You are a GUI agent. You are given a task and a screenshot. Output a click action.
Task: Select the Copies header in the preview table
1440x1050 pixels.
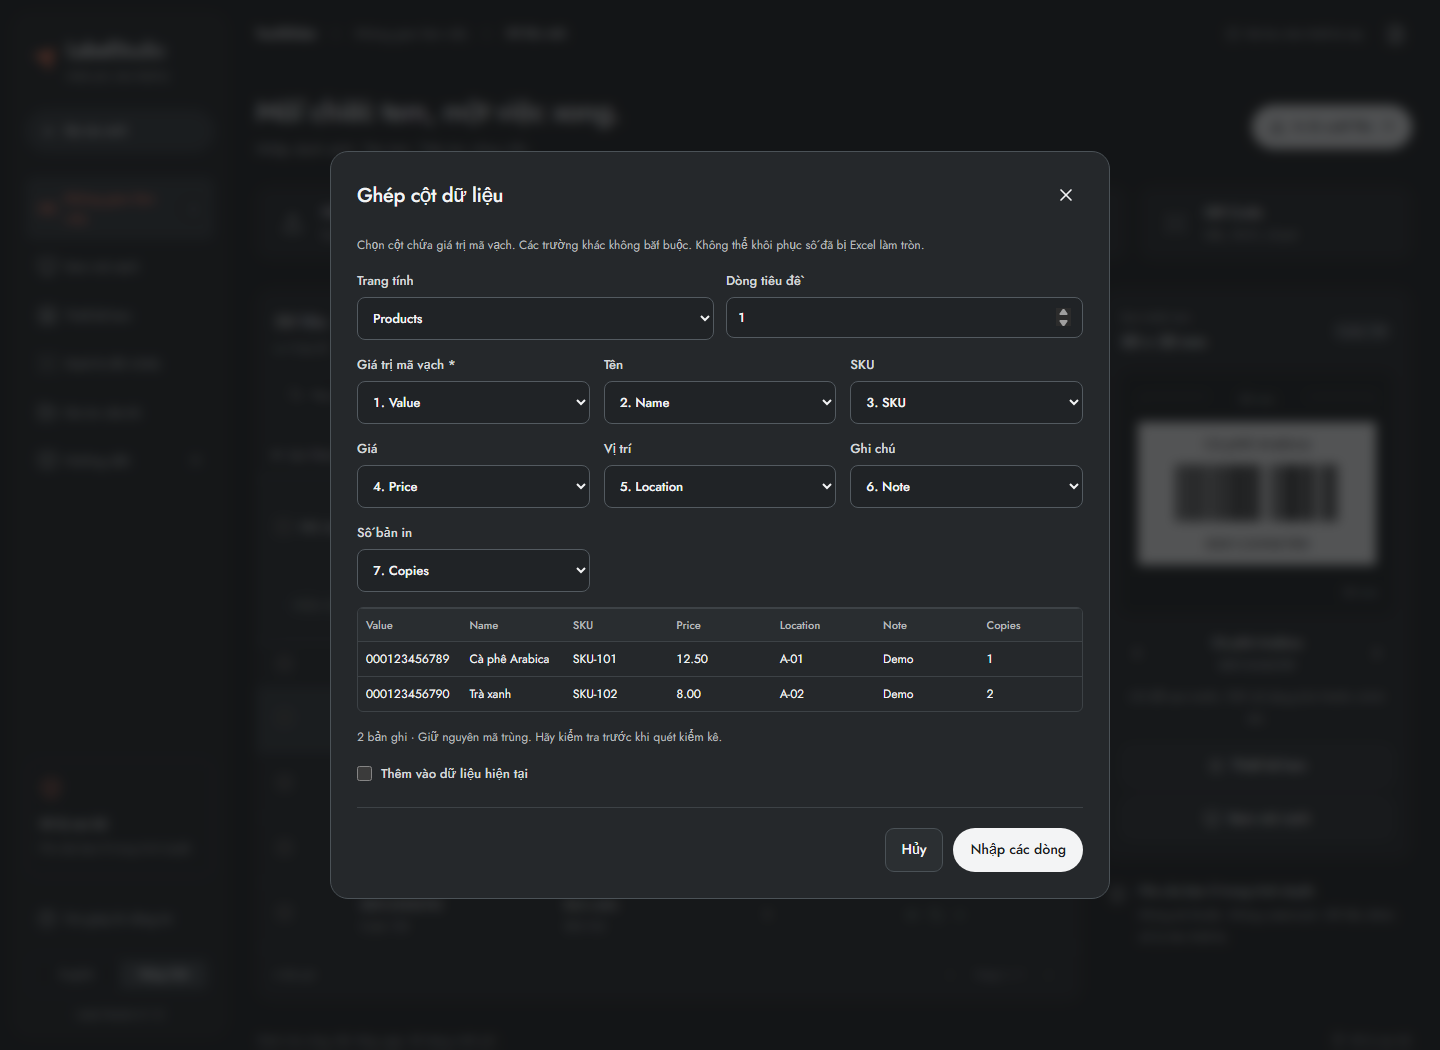[x=1003, y=625]
